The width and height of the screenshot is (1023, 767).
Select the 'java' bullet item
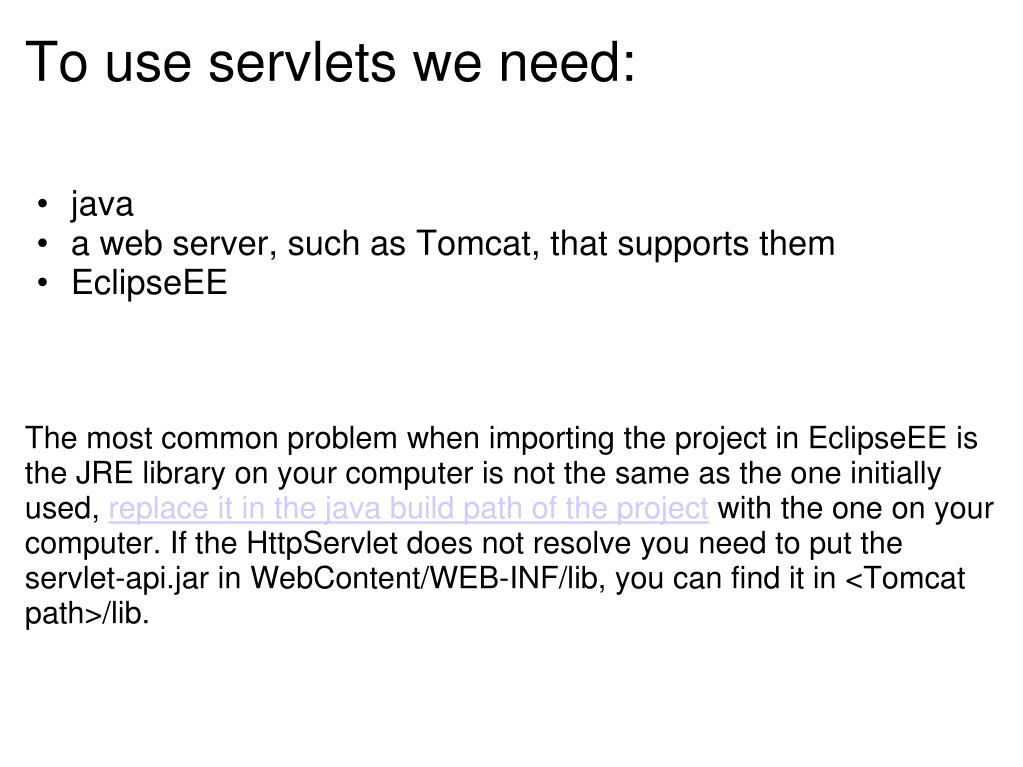(x=102, y=205)
